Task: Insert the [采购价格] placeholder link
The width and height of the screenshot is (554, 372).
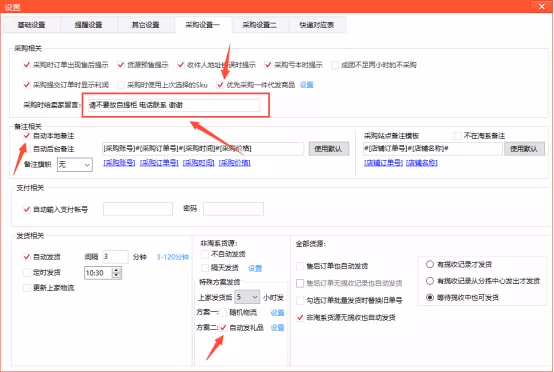Action: pyautogui.click(x=235, y=163)
